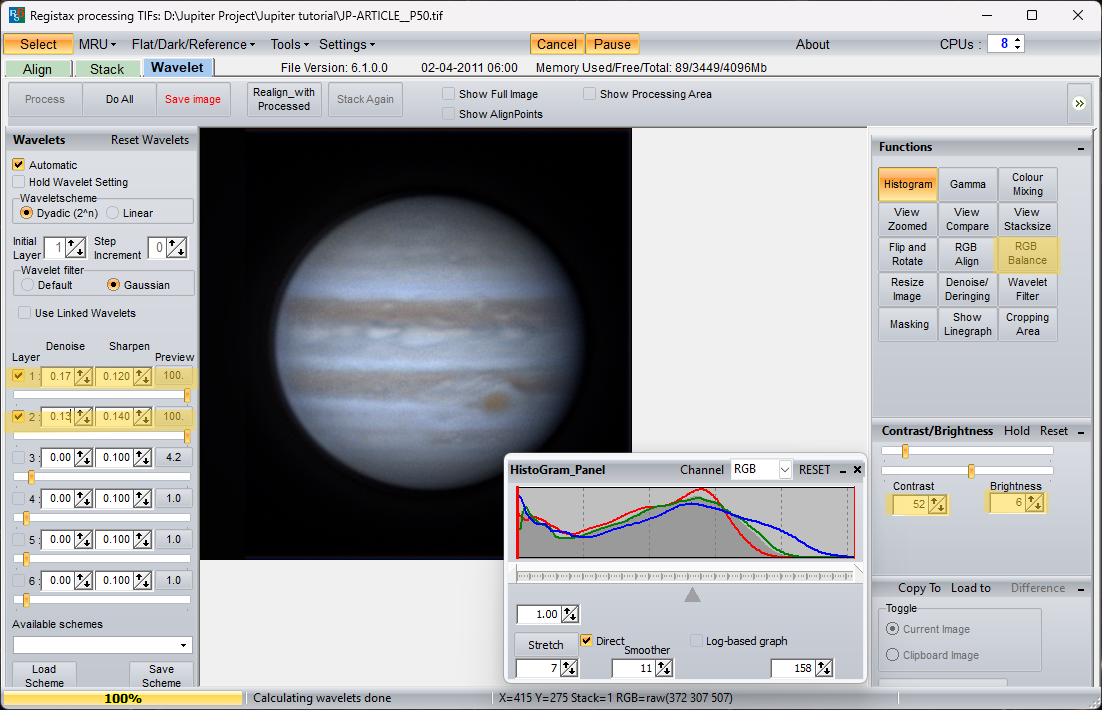Click Layer 2 Sharpen spinner arrows
This screenshot has height=710, width=1102.
pos(143,417)
